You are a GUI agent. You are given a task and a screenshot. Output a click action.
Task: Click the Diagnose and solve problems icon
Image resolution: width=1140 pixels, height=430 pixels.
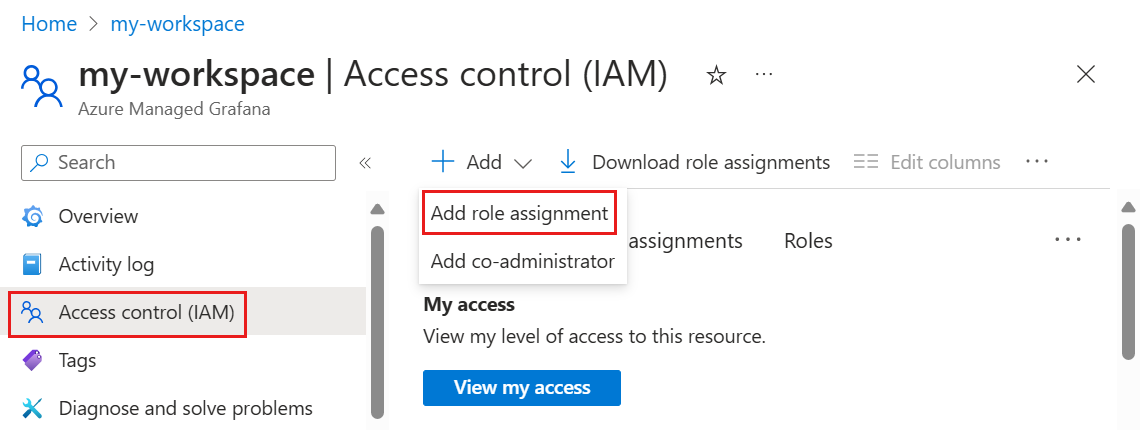point(33,408)
